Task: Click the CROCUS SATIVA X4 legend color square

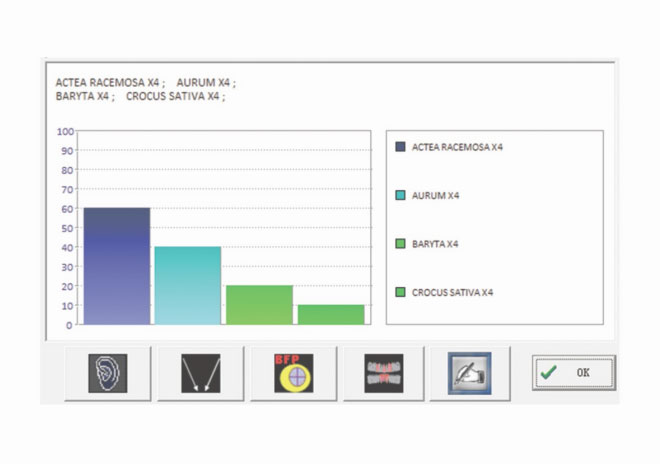Action: [401, 292]
